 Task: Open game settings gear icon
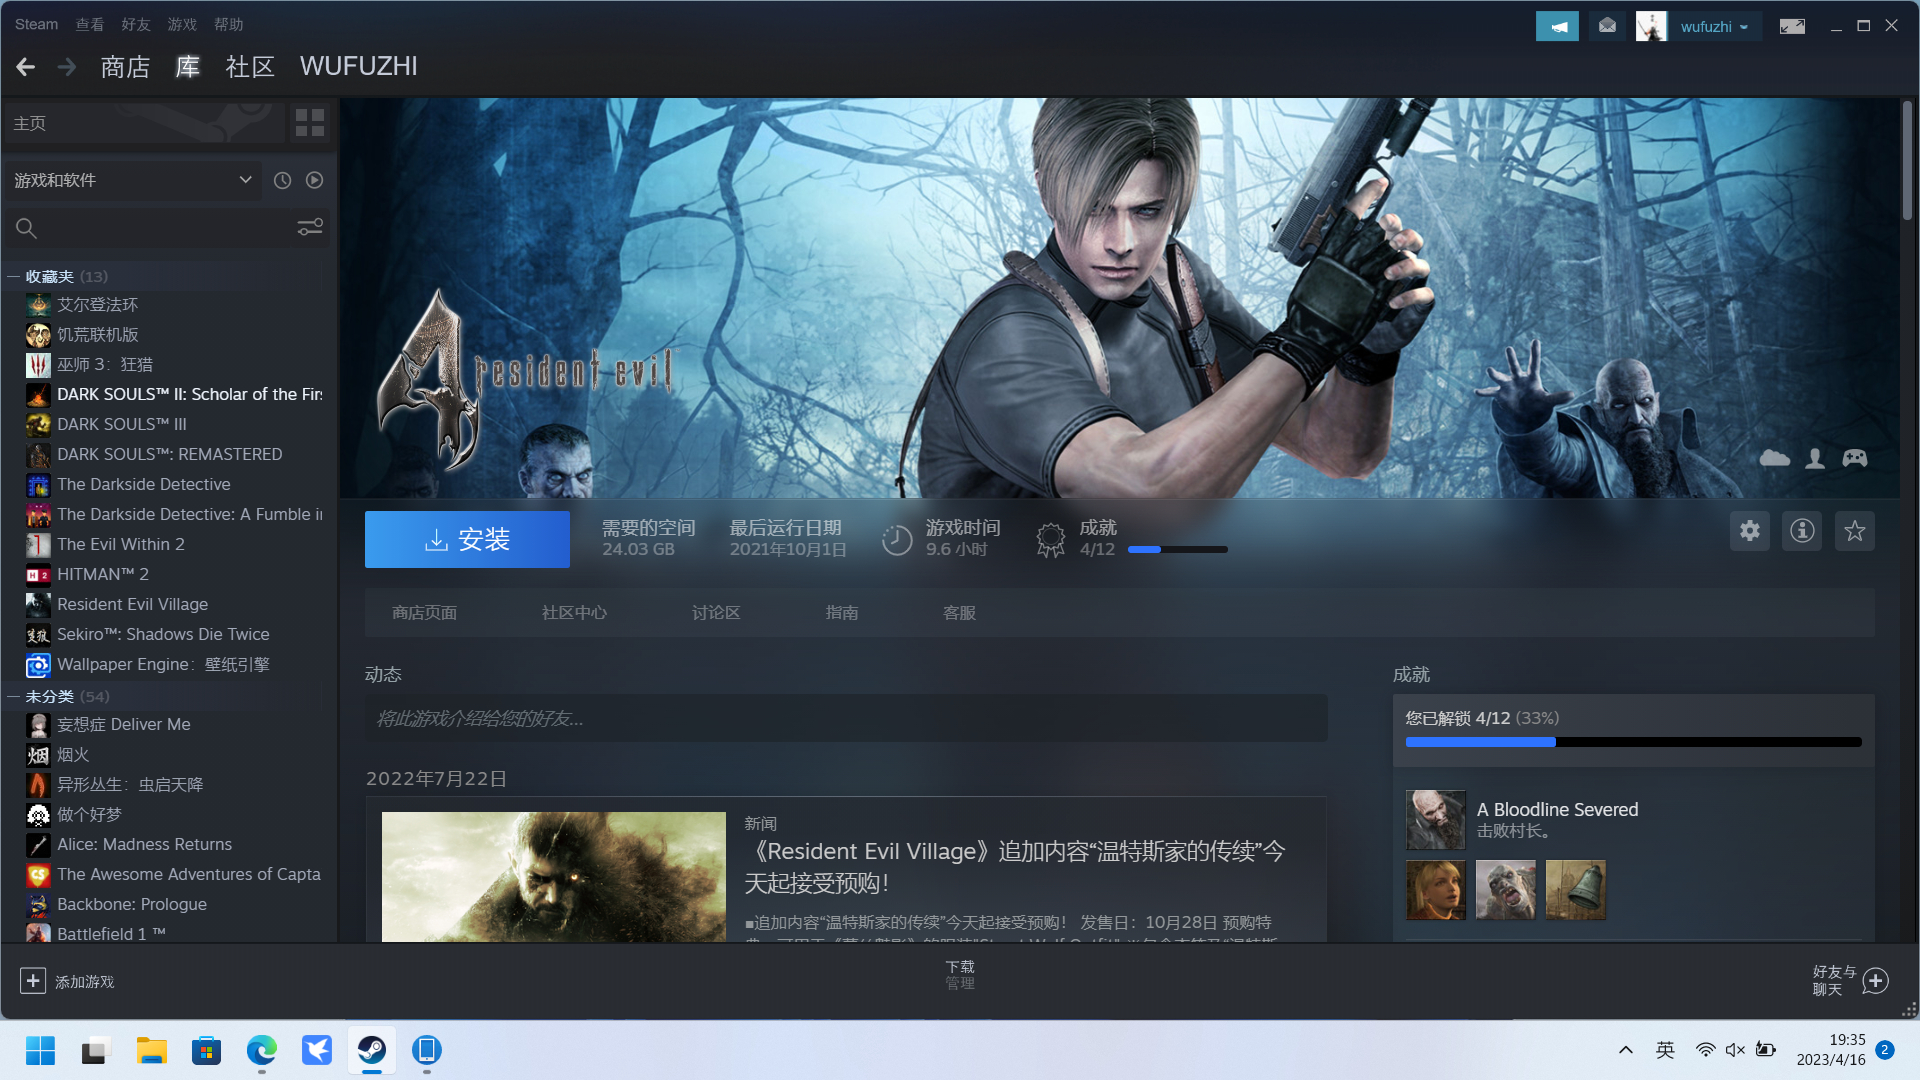[x=1750, y=531]
